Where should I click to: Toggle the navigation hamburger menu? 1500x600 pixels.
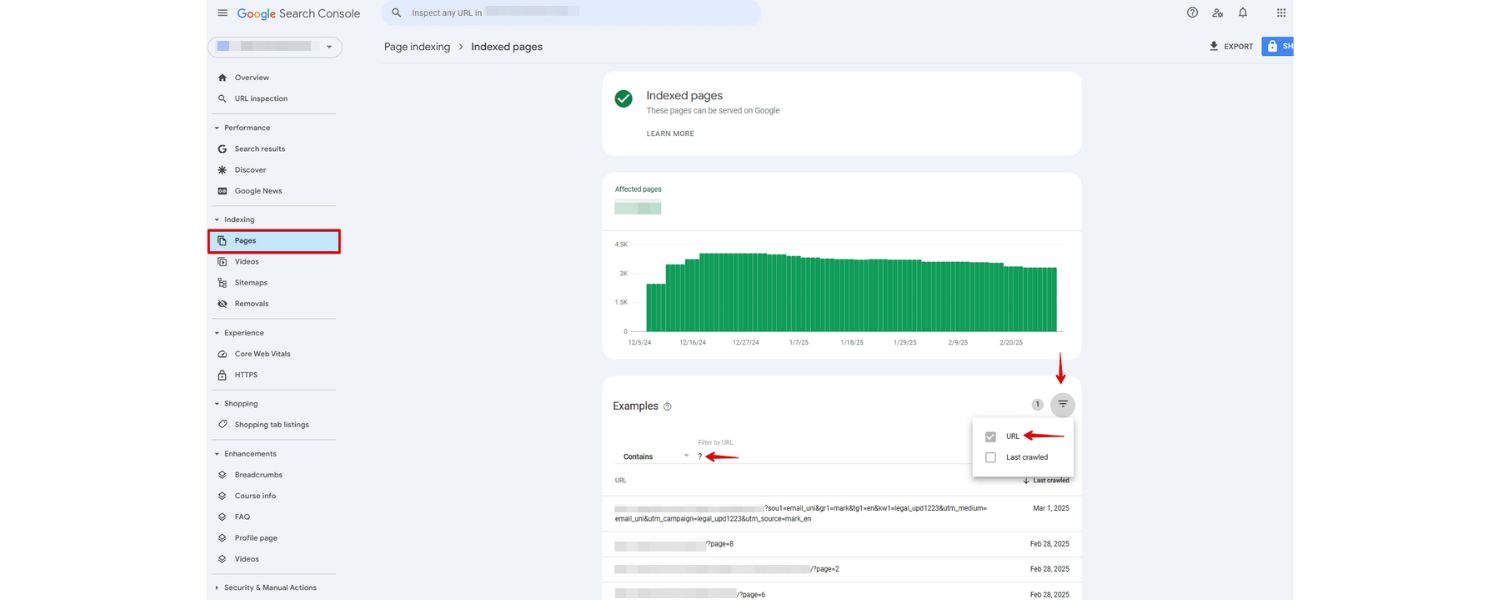coord(222,12)
